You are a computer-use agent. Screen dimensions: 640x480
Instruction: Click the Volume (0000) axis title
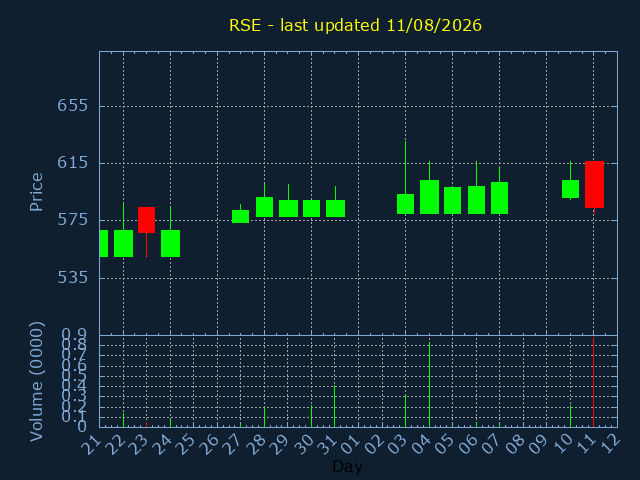pos(36,382)
